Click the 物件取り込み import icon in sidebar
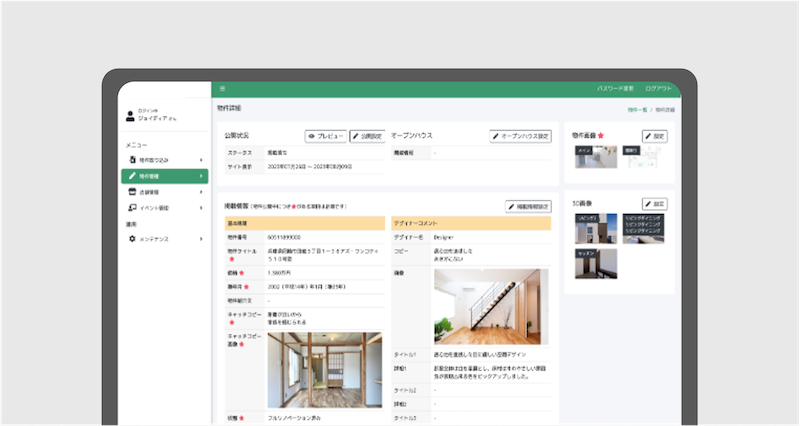Viewport: 800px width, 426px height. (132, 160)
